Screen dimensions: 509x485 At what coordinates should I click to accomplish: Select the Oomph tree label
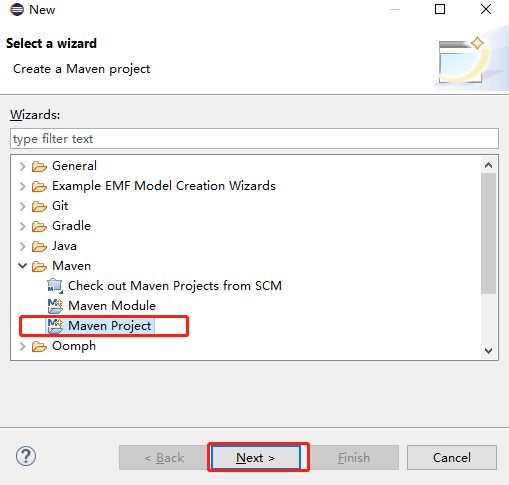[x=74, y=346]
